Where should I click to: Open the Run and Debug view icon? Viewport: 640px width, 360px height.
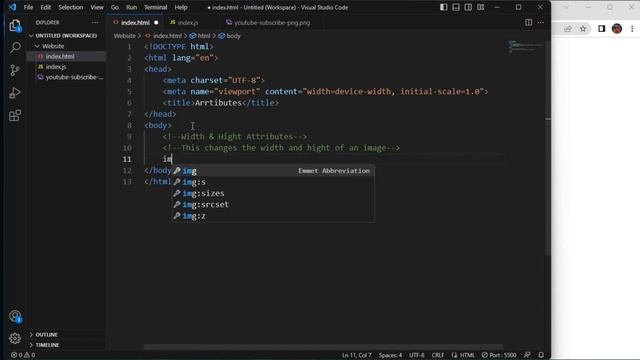click(x=15, y=93)
